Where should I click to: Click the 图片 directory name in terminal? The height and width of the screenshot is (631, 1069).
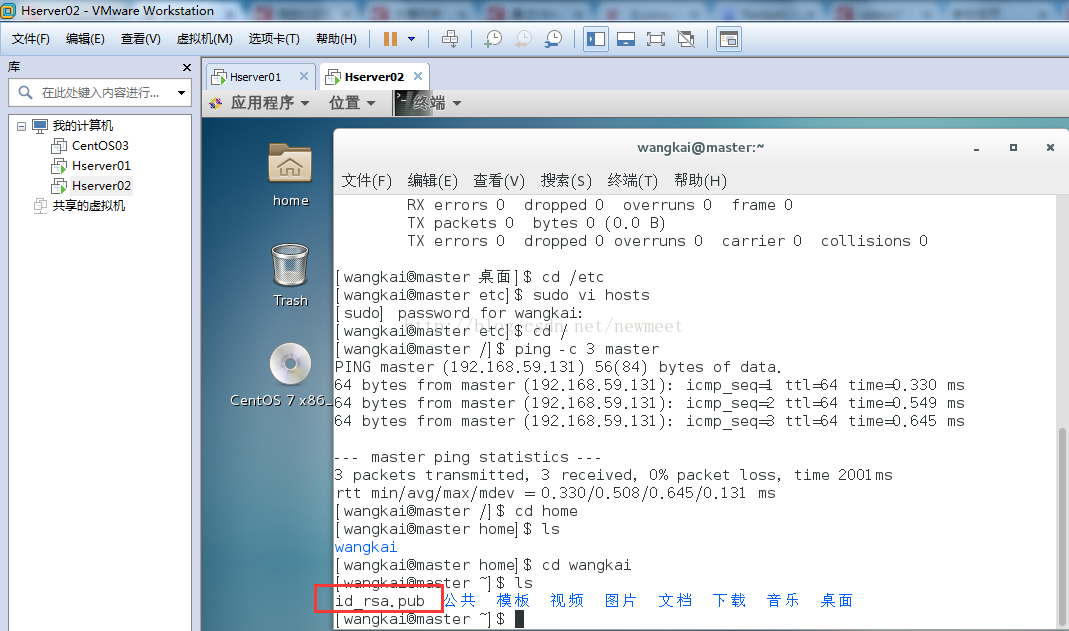click(x=621, y=600)
